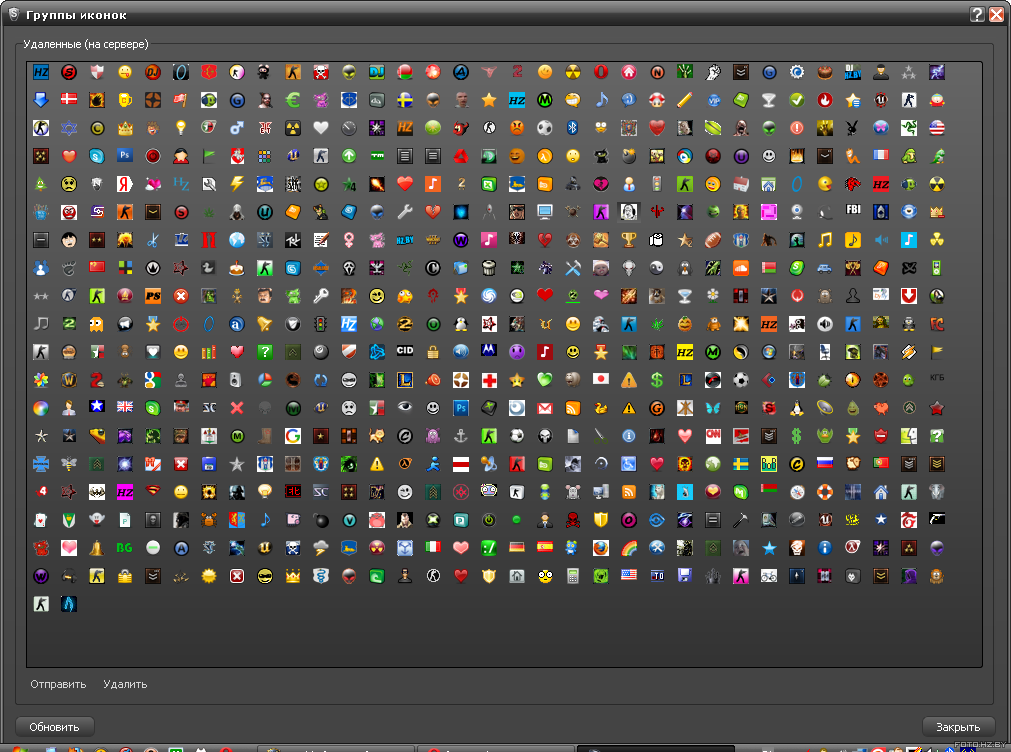Select the red Yandex Я icon

[124, 184]
